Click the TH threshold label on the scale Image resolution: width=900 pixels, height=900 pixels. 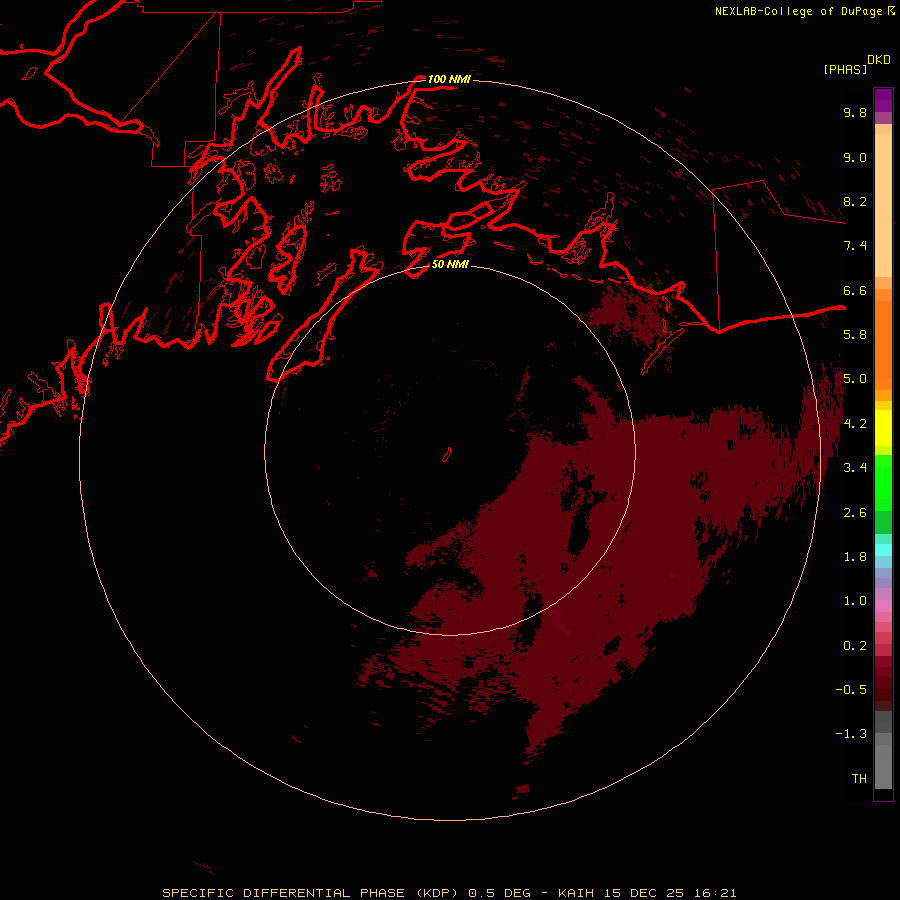pyautogui.click(x=859, y=779)
